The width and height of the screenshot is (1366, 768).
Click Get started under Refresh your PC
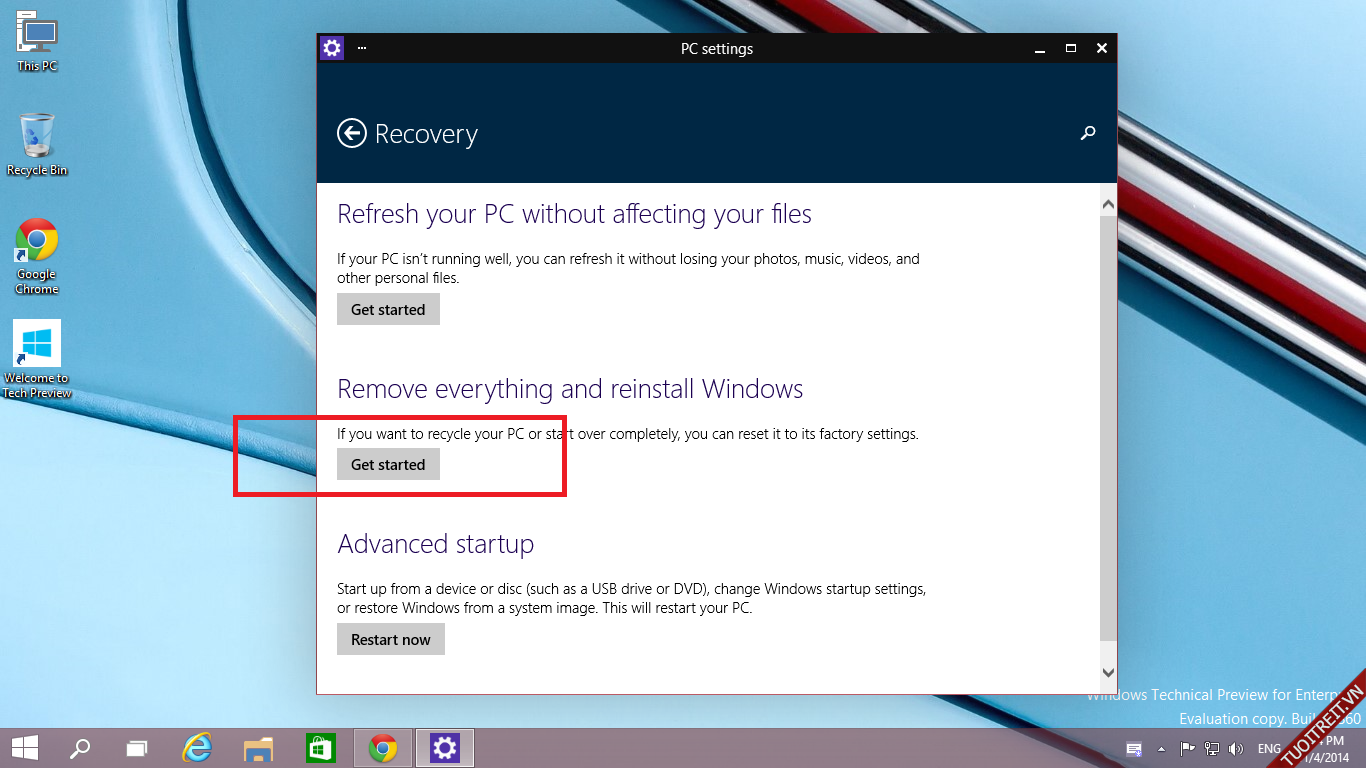click(388, 310)
